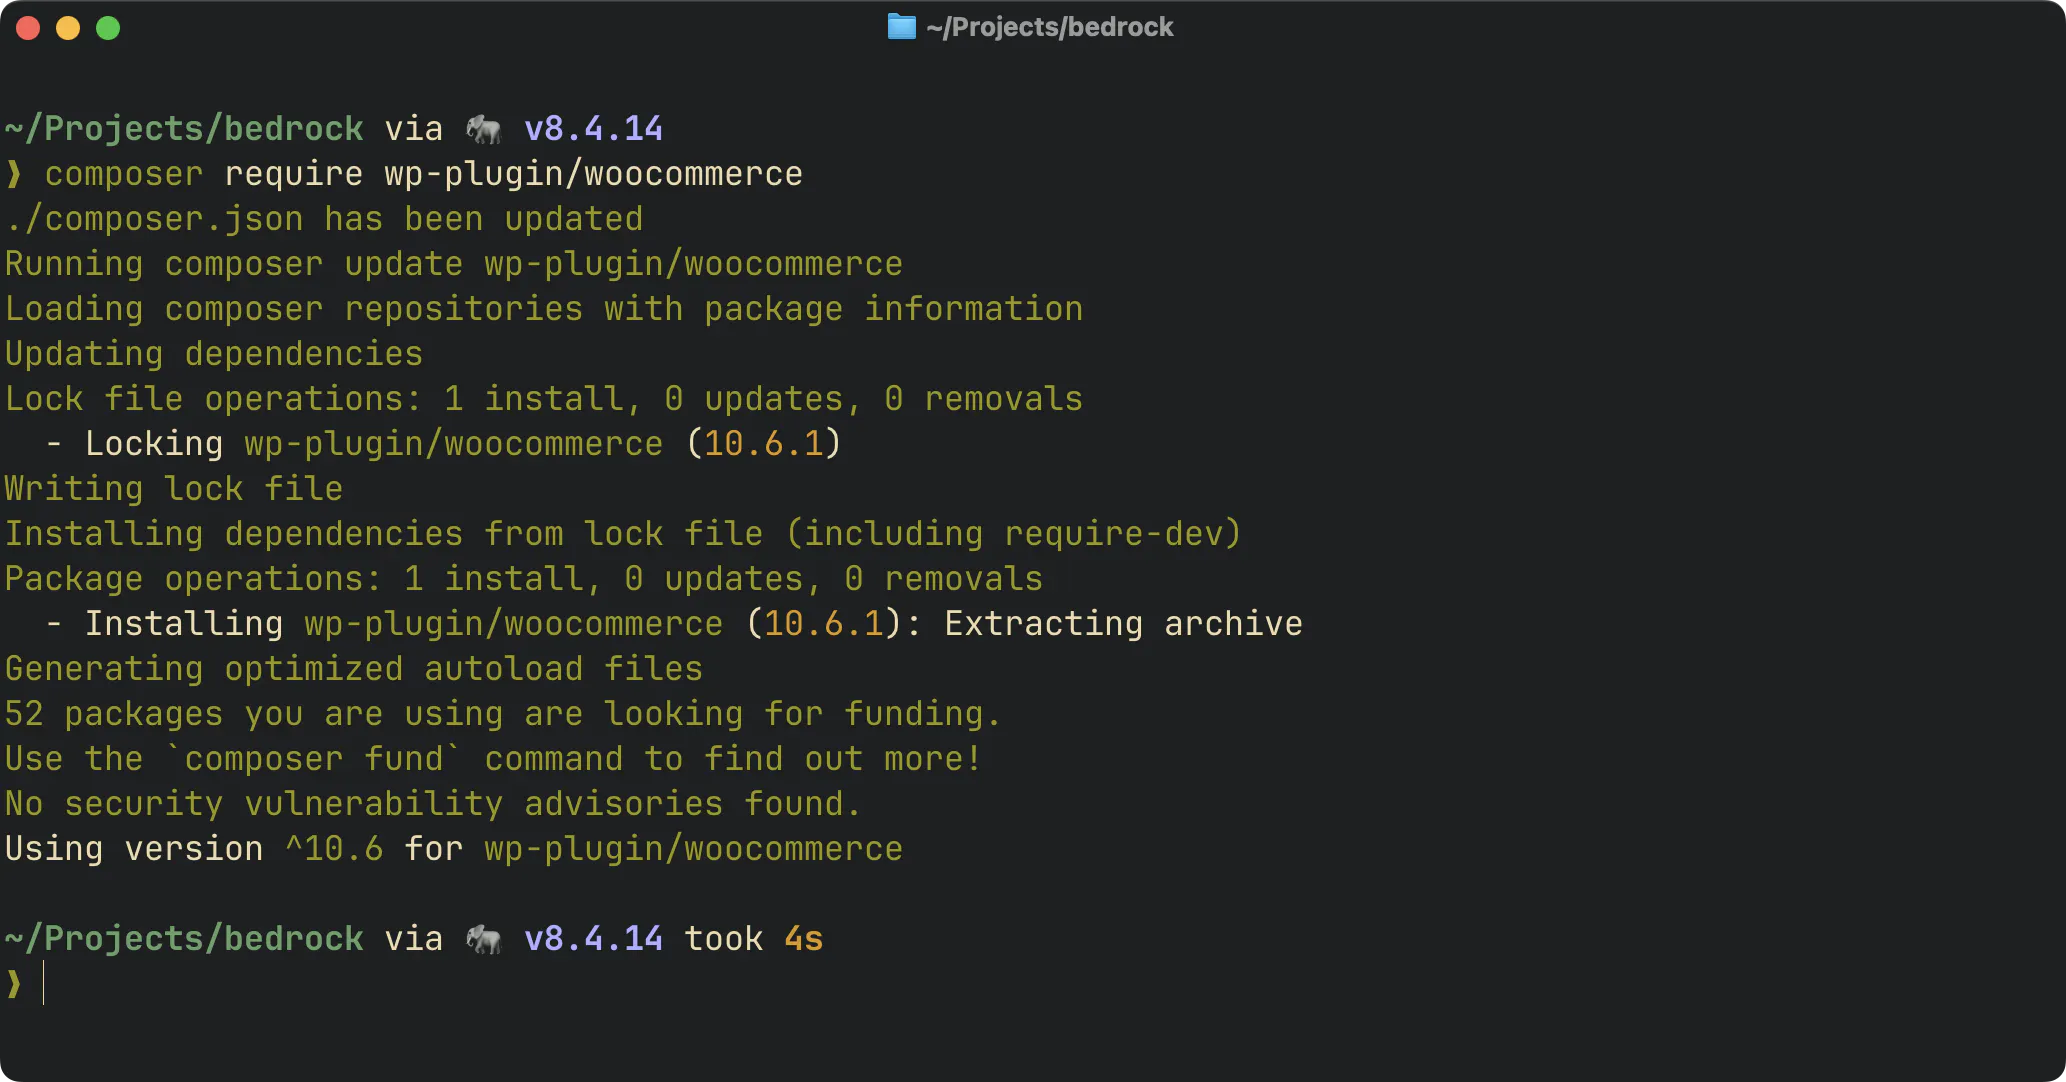Screen dimensions: 2066x1082
Task: Click the green zoom window button
Action: [x=108, y=28]
